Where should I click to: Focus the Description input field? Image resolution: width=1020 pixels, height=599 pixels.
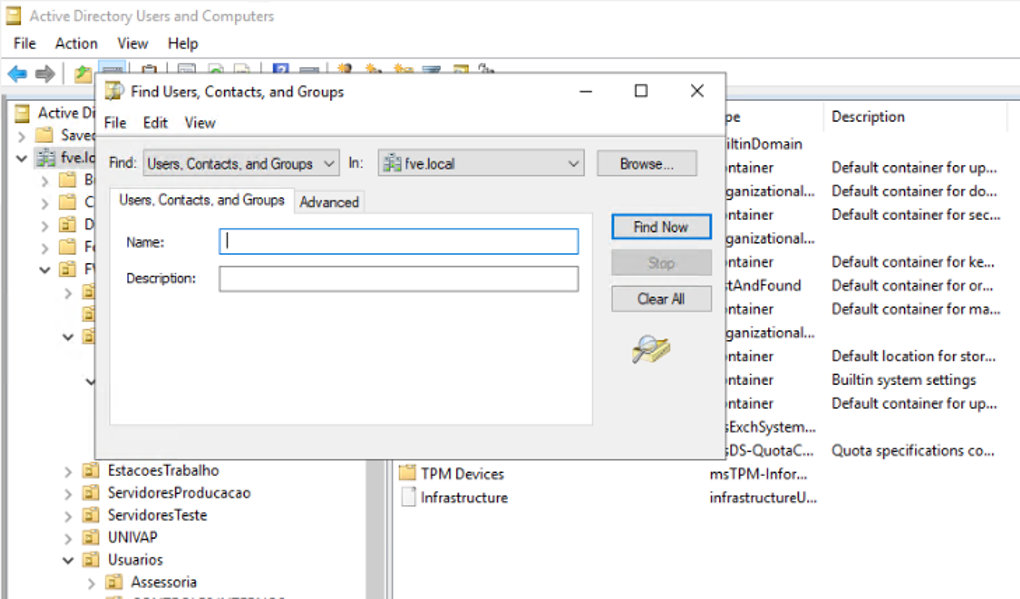[x=399, y=279]
